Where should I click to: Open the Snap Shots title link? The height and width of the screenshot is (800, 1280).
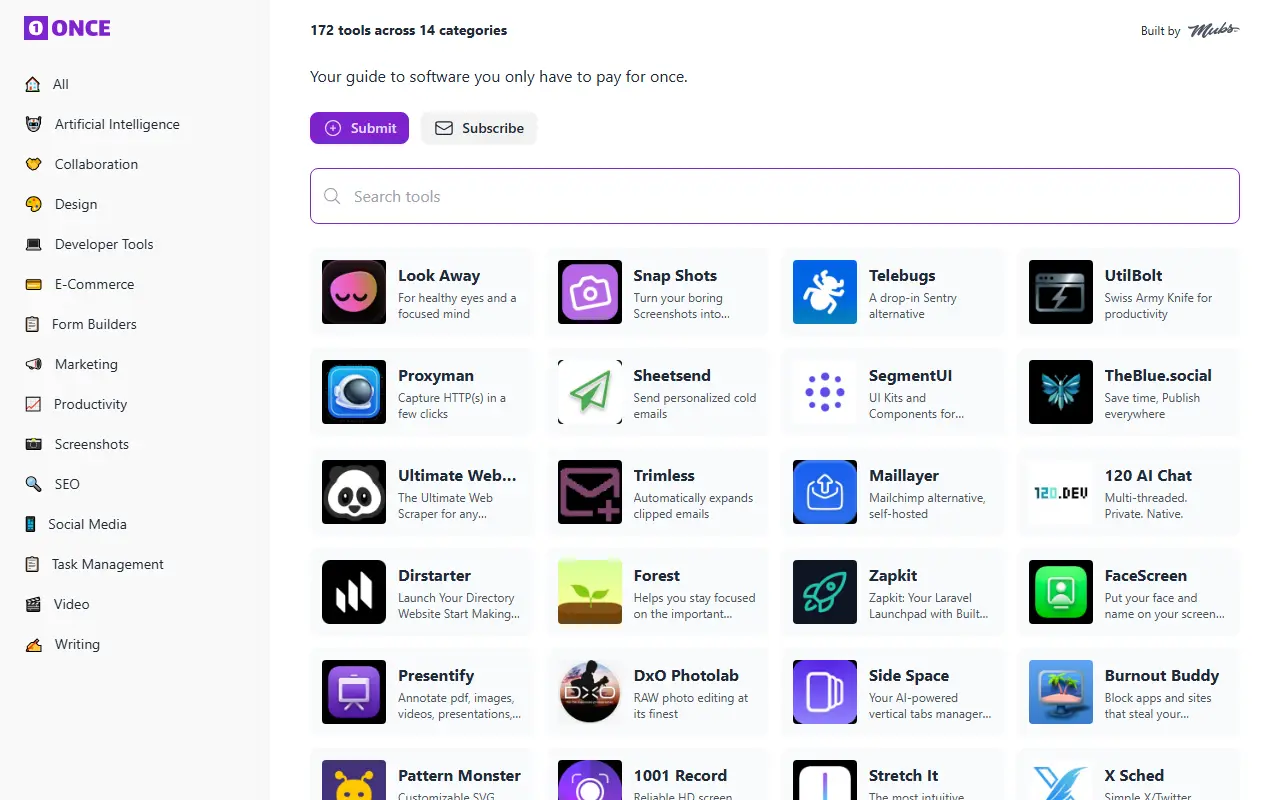[675, 276]
